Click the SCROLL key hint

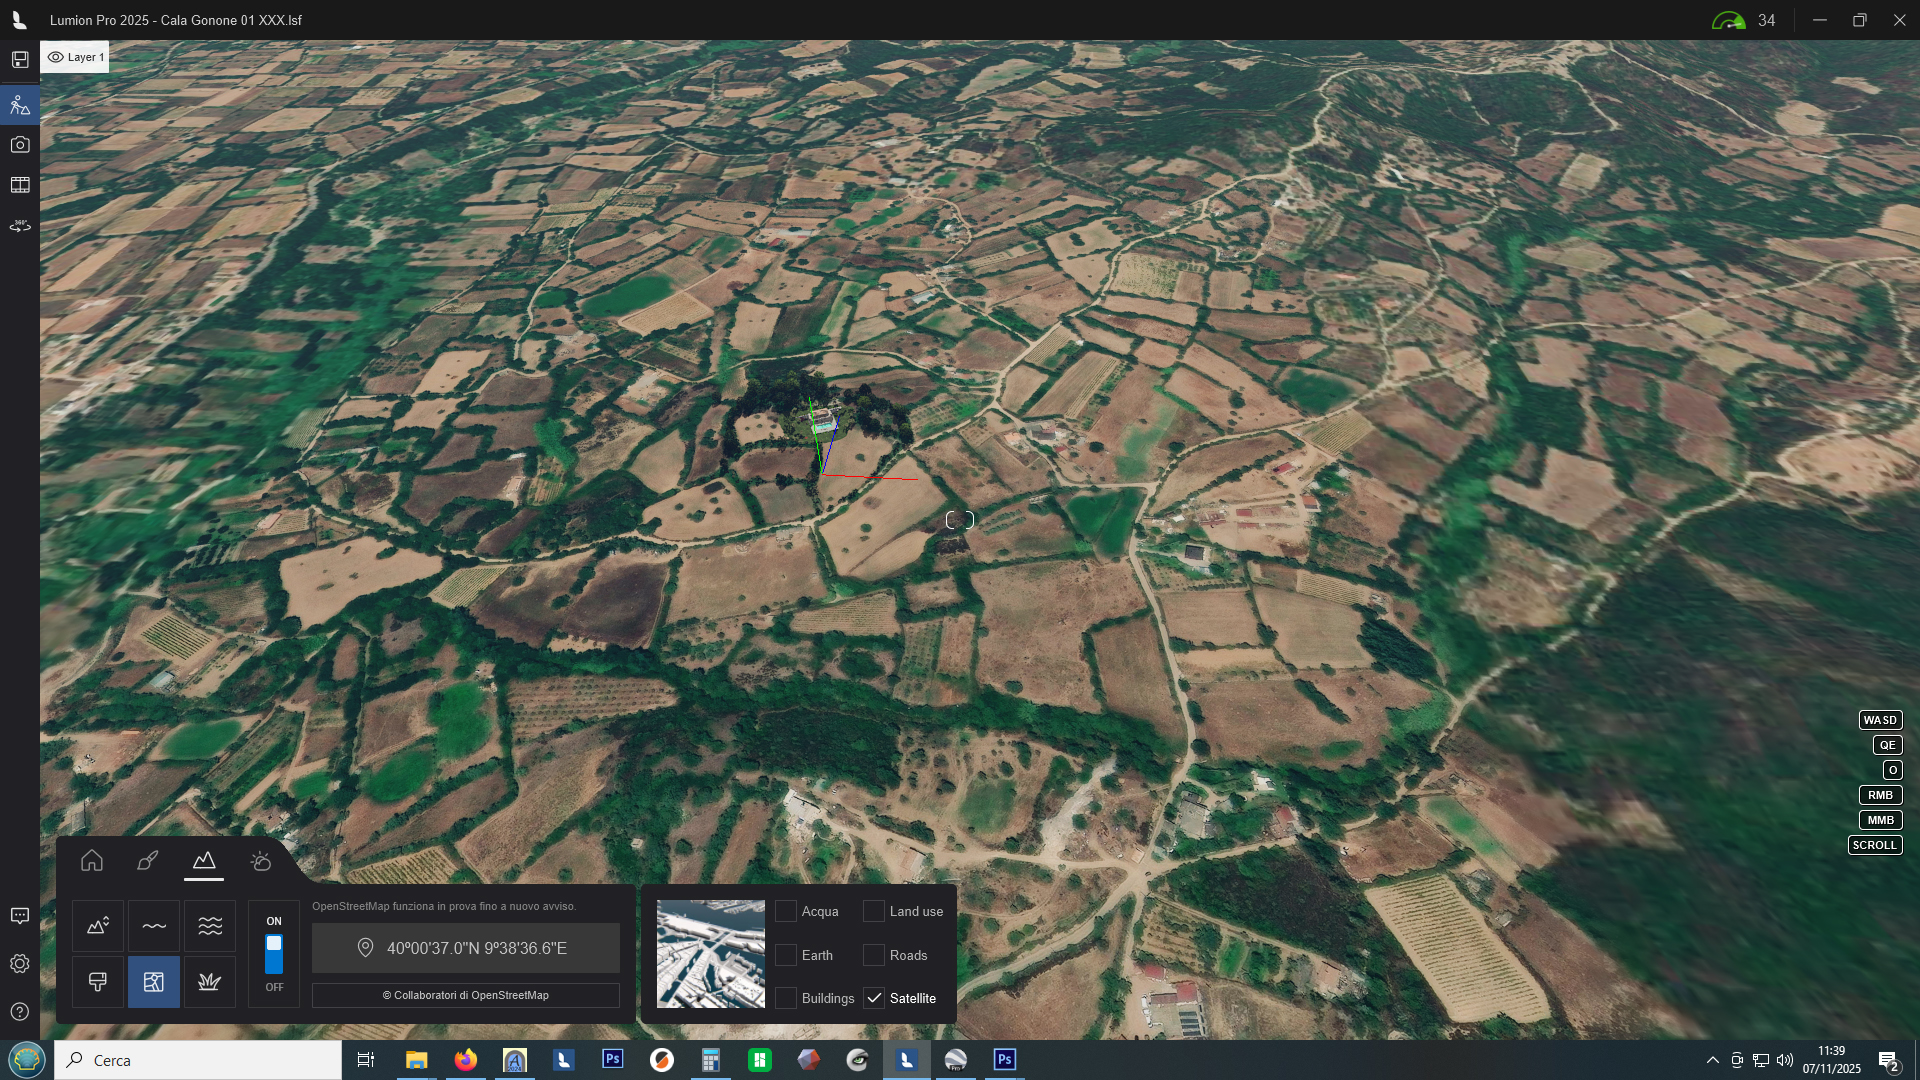point(1875,845)
